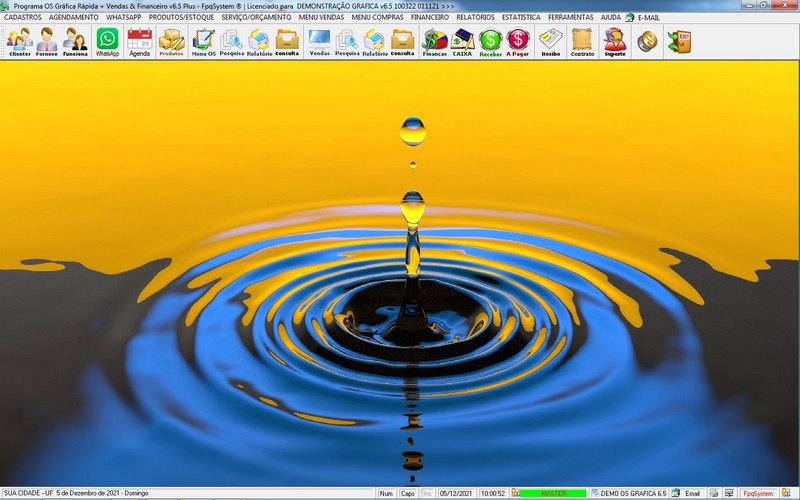The width and height of the screenshot is (800, 500).
Task: Open the SERVIÇO/ORÇAMENTO menu
Action: [256, 17]
